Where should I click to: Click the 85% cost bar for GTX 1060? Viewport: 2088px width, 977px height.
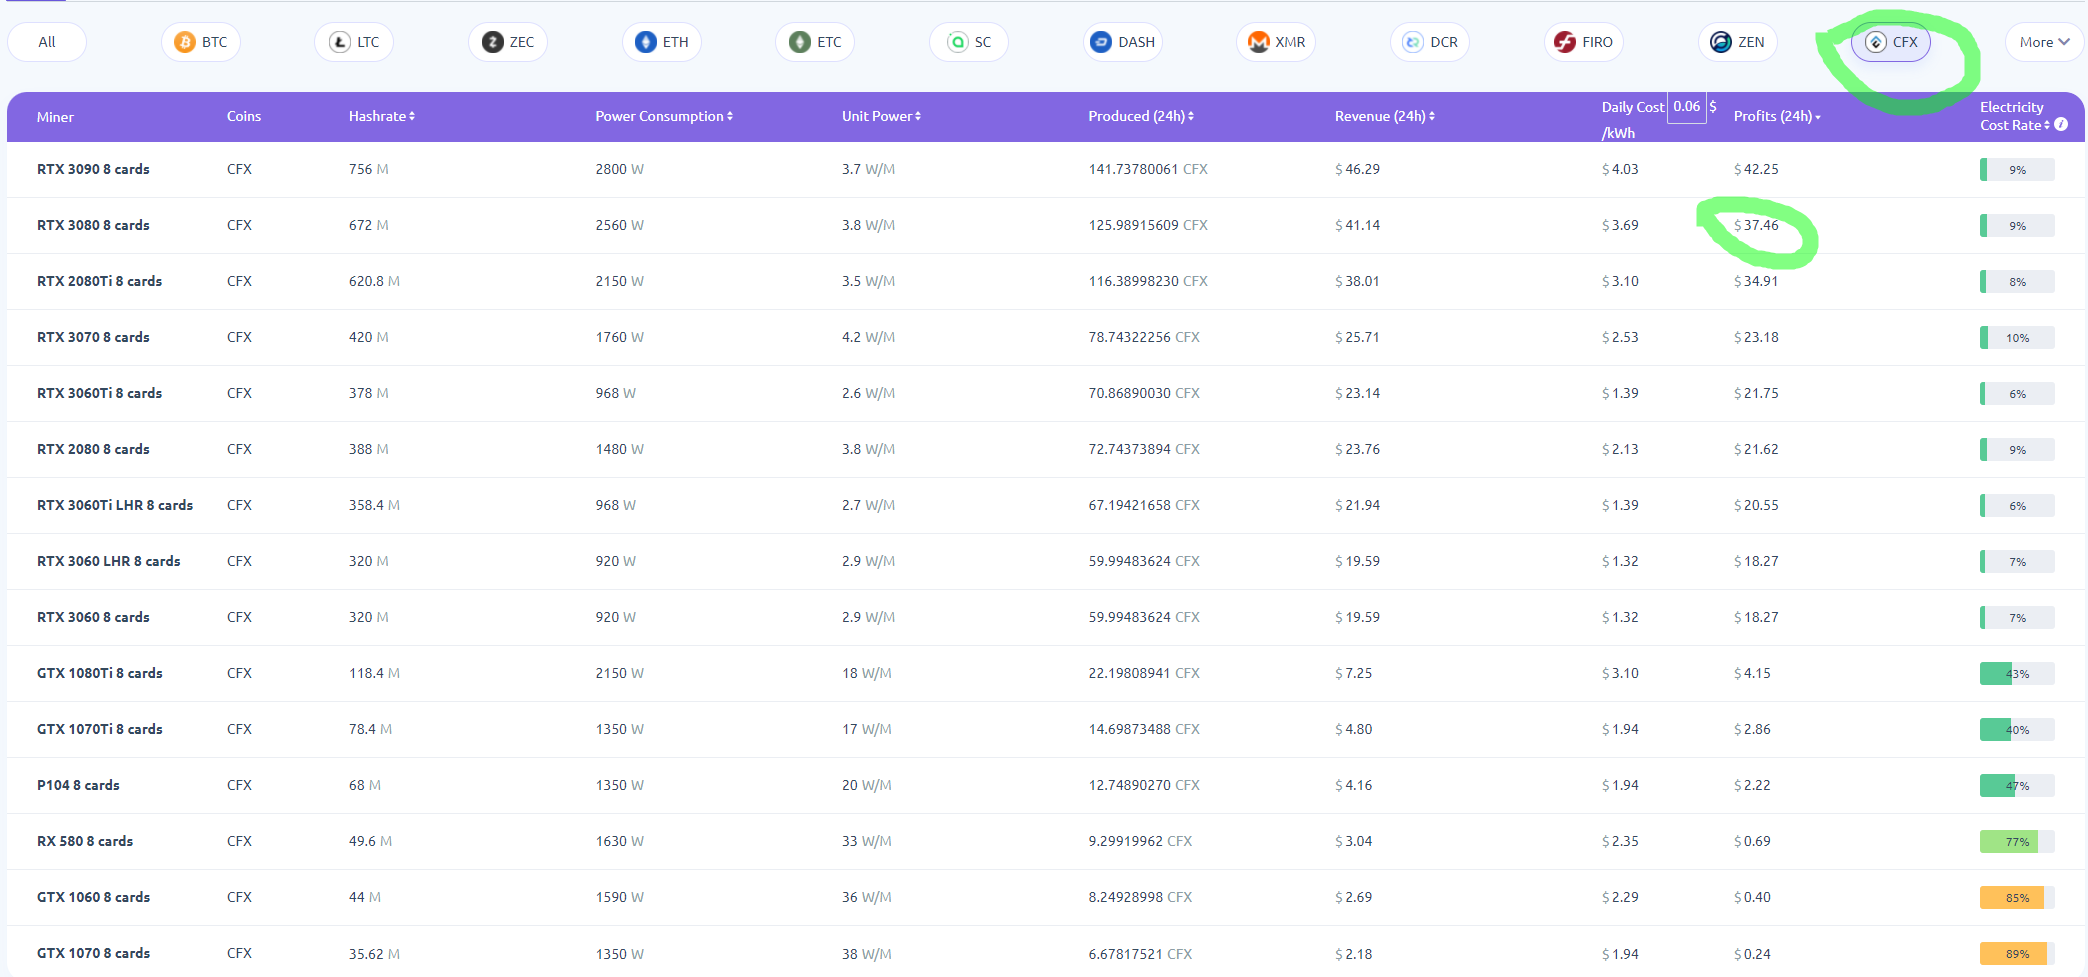[x=2017, y=897]
